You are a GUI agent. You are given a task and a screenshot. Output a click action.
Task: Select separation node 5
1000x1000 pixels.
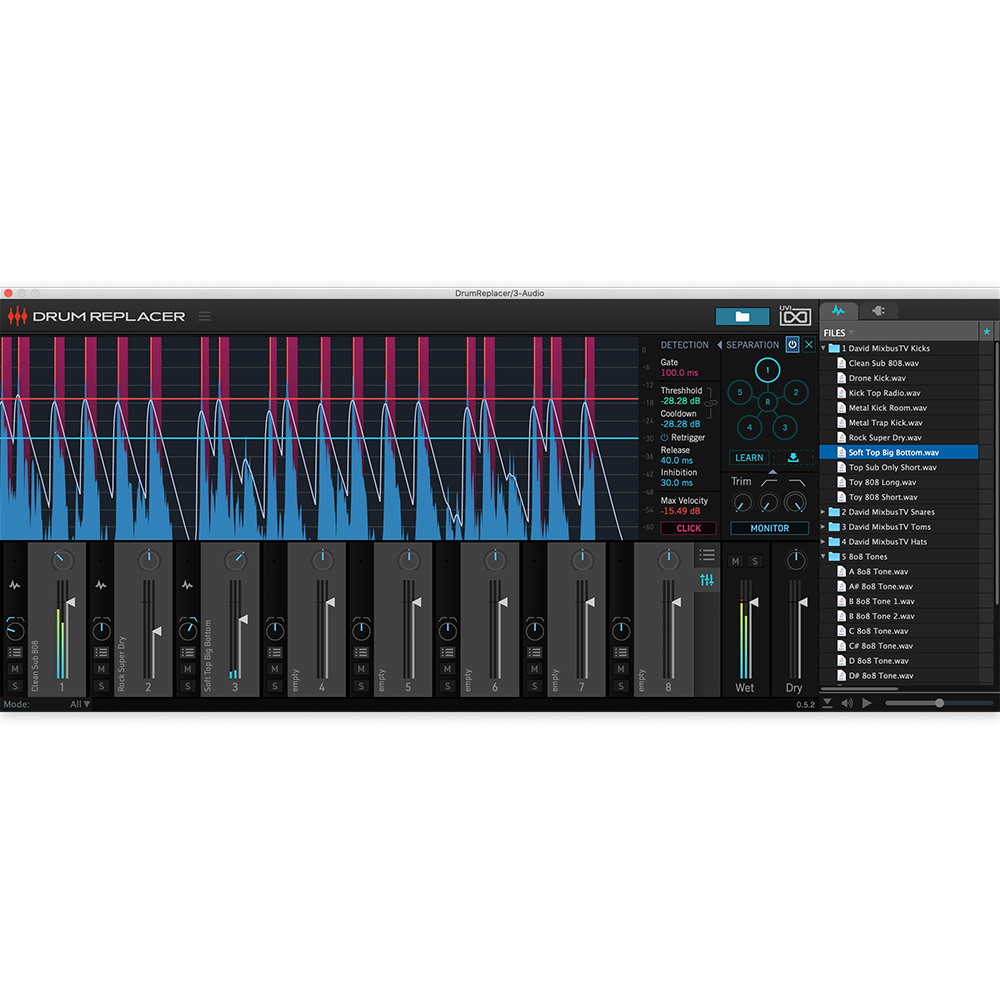point(740,392)
